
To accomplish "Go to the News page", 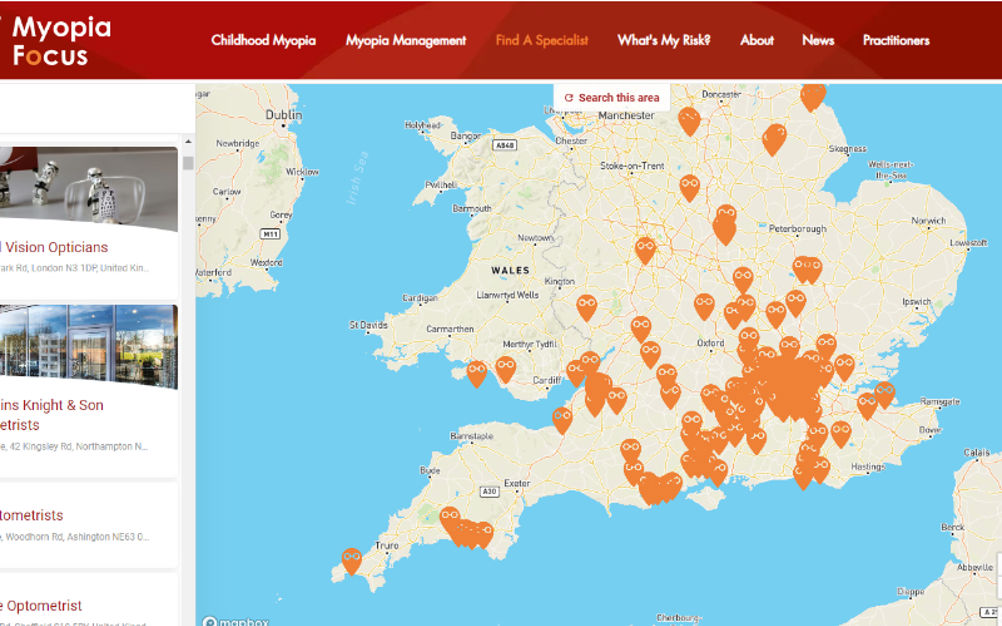I will point(818,40).
